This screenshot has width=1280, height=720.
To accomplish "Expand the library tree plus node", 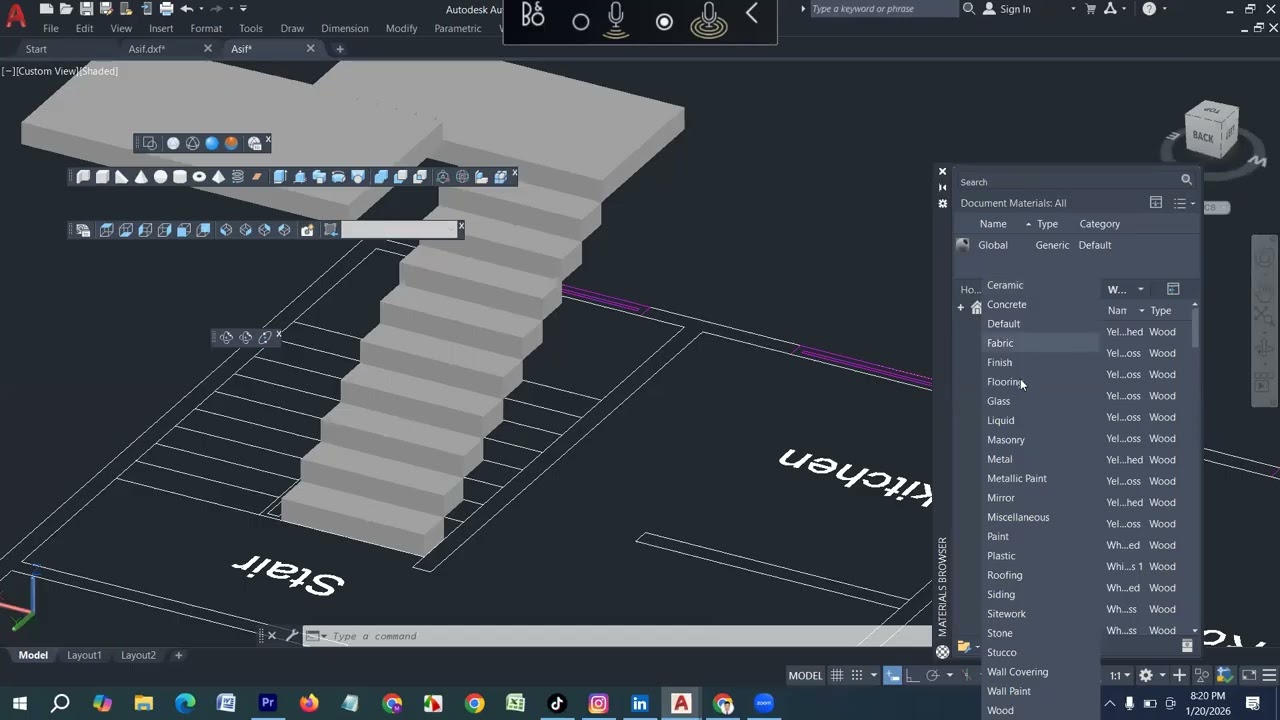I will [961, 308].
